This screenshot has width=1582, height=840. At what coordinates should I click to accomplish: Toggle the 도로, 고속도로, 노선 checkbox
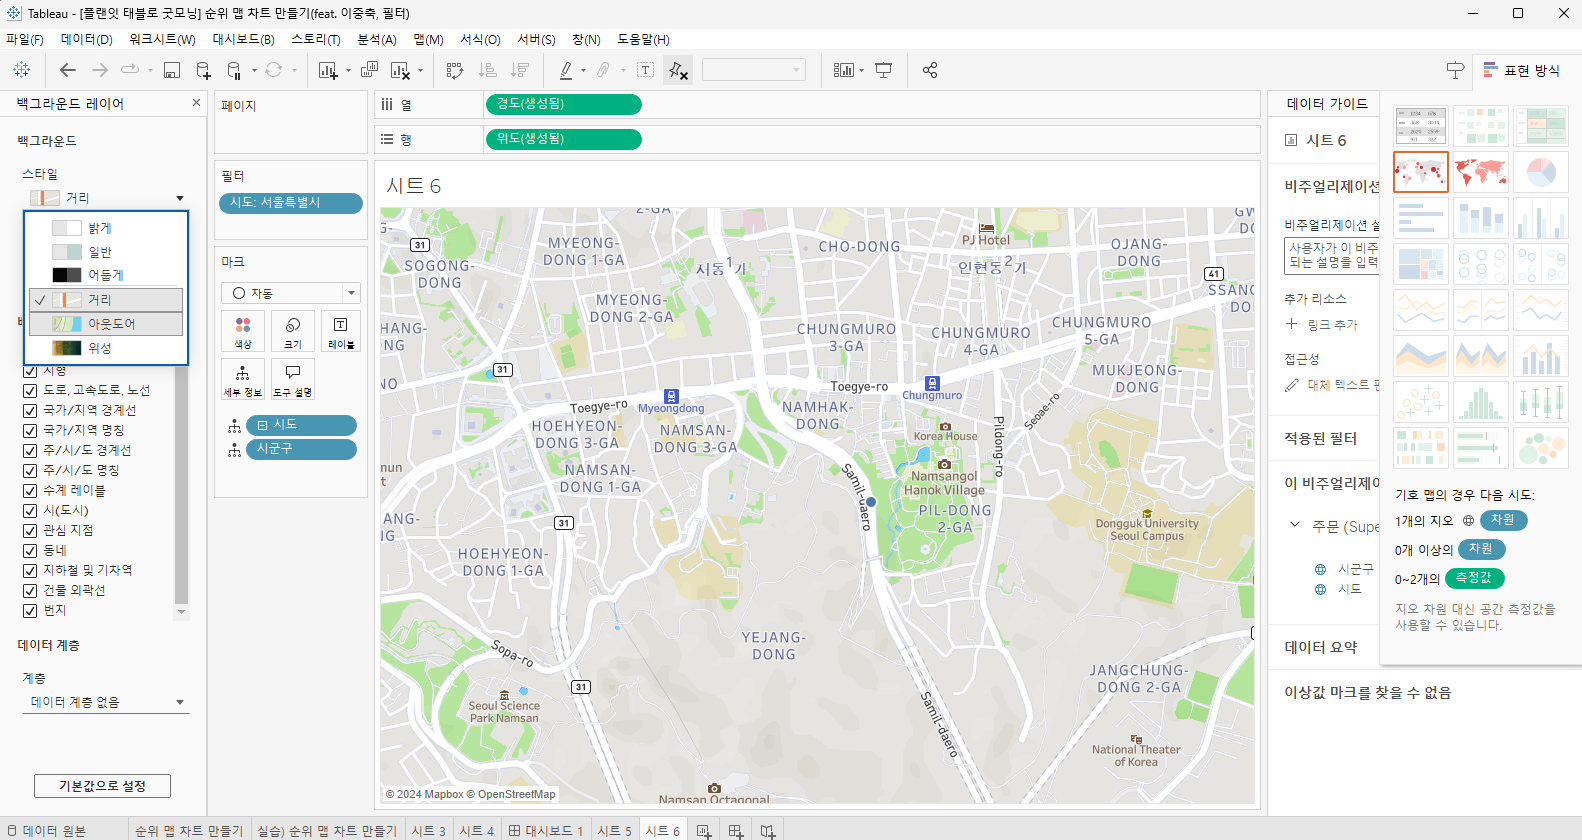[x=30, y=390]
